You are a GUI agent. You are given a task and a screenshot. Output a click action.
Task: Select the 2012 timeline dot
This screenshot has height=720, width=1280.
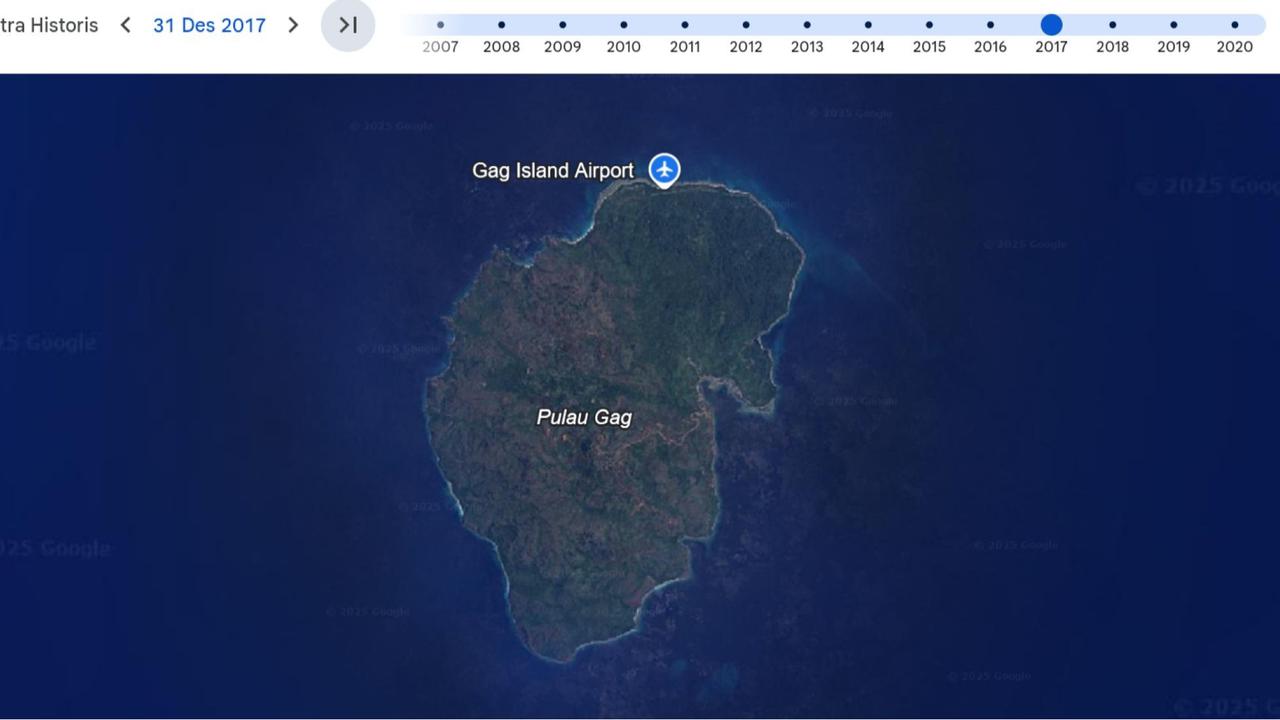pos(746,25)
